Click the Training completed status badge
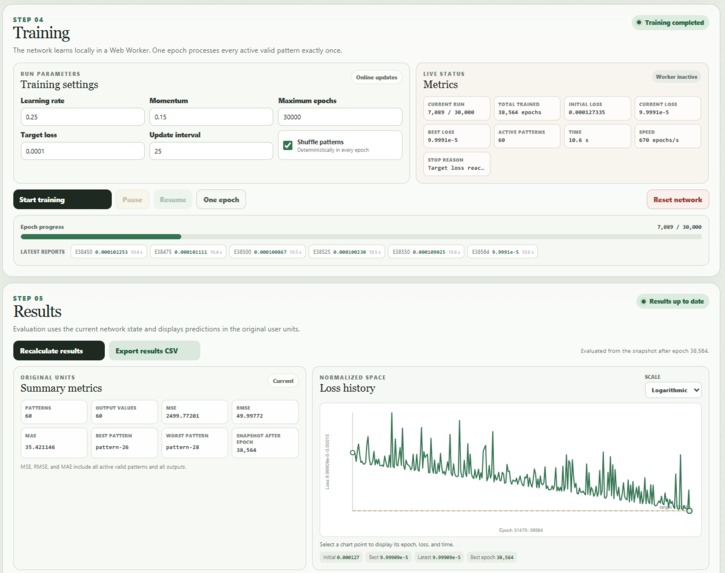 [670, 22]
